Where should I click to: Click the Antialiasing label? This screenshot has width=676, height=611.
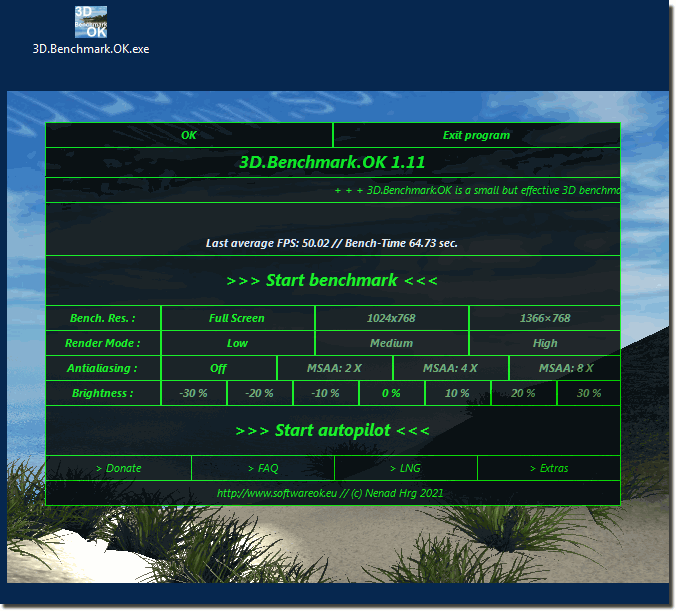103,368
